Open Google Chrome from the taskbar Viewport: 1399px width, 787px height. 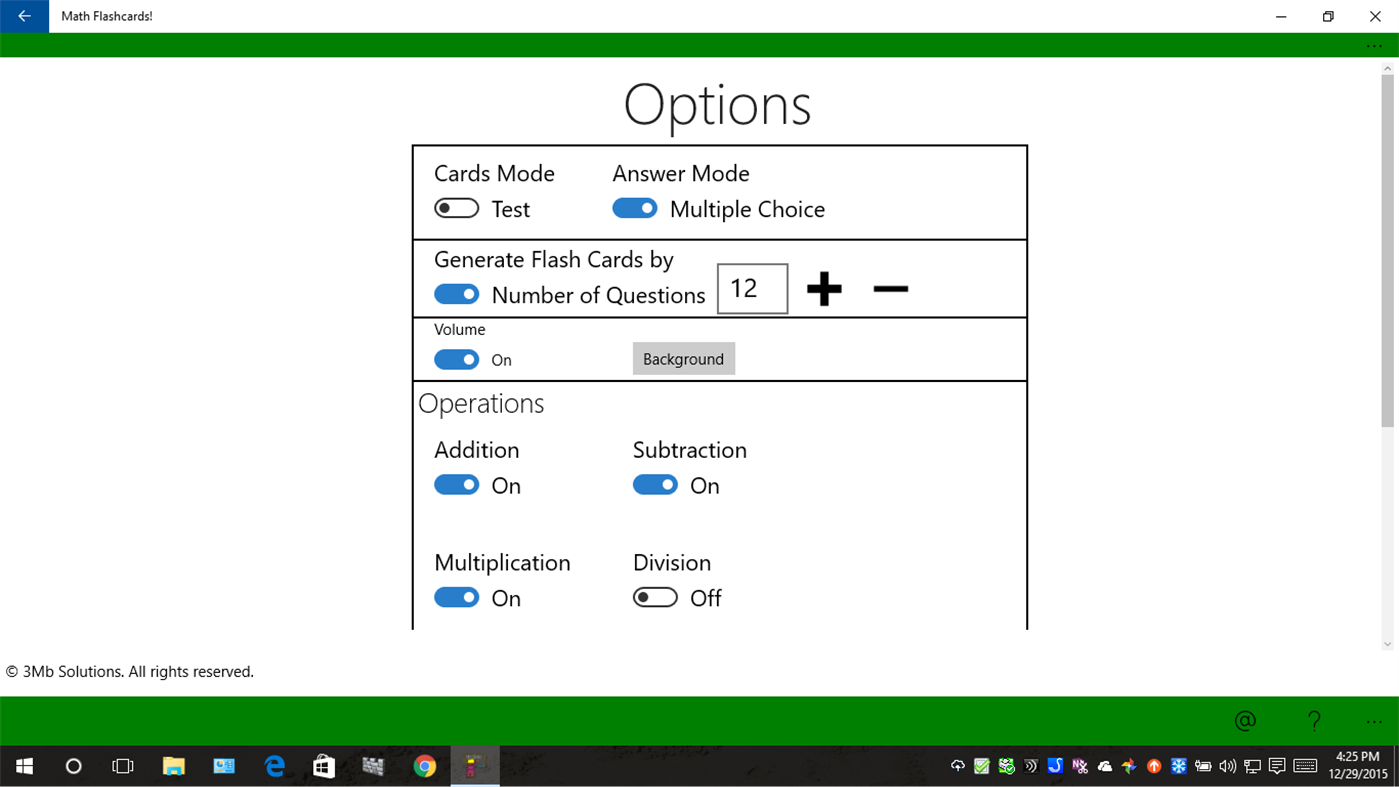coord(424,766)
